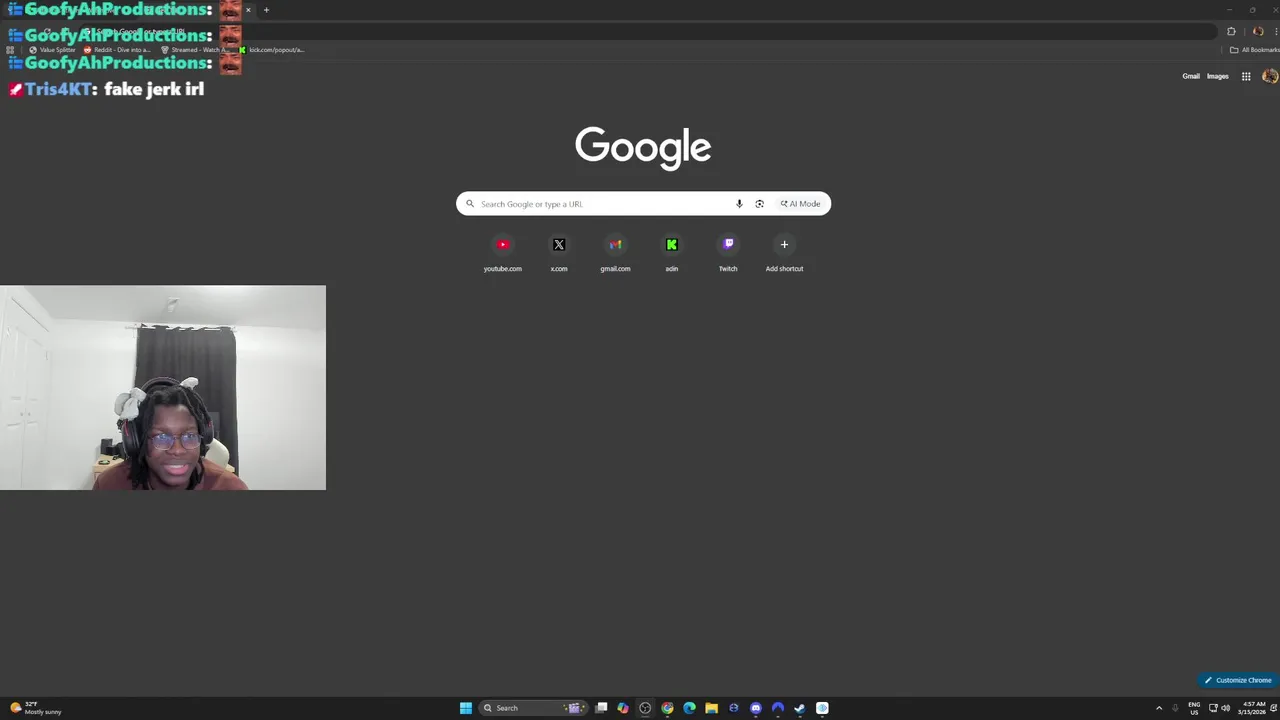
Task: Click the taskbar Search box
Action: 532,708
